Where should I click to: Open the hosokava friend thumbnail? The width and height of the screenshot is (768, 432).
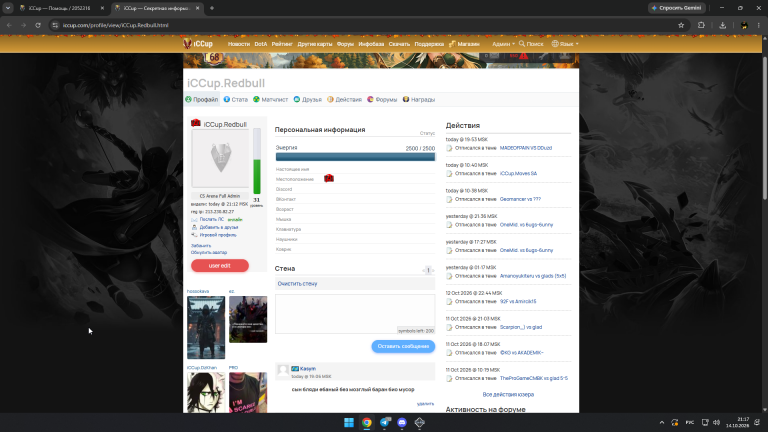coord(206,327)
